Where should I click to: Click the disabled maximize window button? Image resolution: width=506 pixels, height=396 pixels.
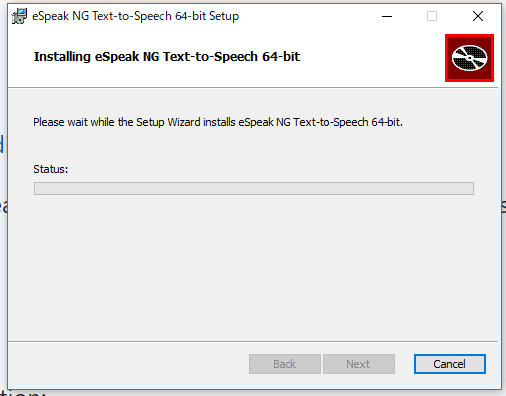(x=432, y=16)
